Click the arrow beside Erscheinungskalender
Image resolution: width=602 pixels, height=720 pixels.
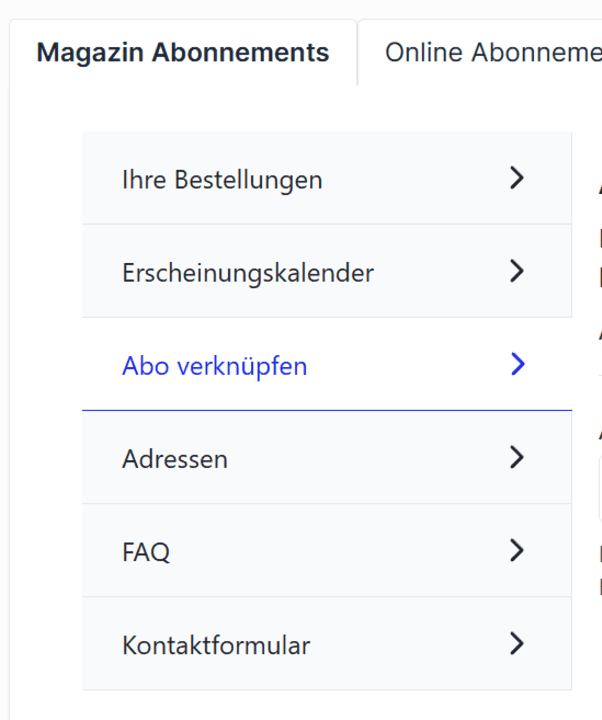tap(516, 271)
